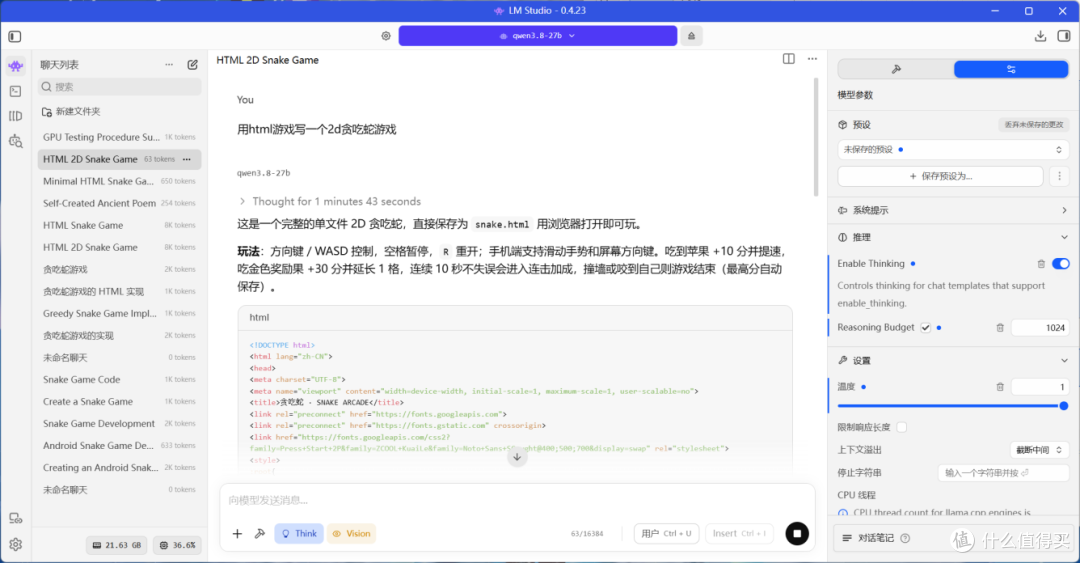Click 保存预设为... button
Screen dimensions: 1080x563
click(940, 176)
